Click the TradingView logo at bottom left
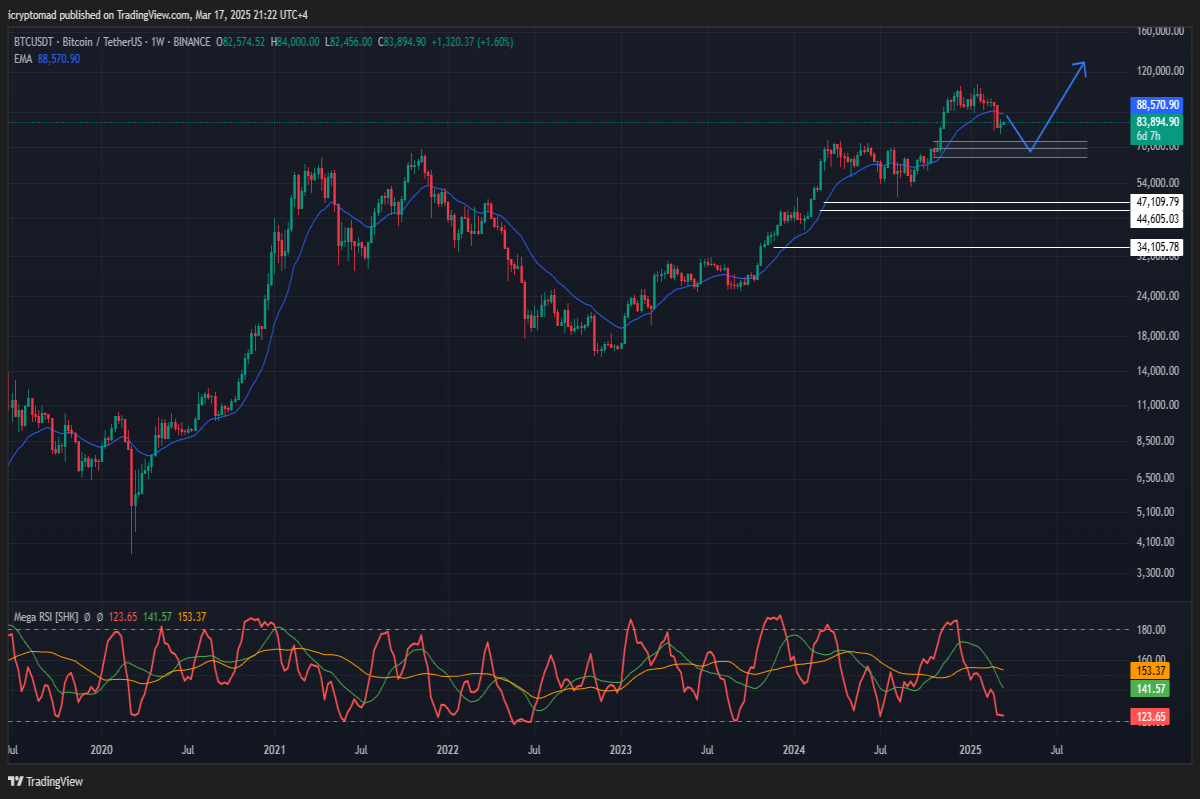The height and width of the screenshot is (799, 1200). point(46,781)
